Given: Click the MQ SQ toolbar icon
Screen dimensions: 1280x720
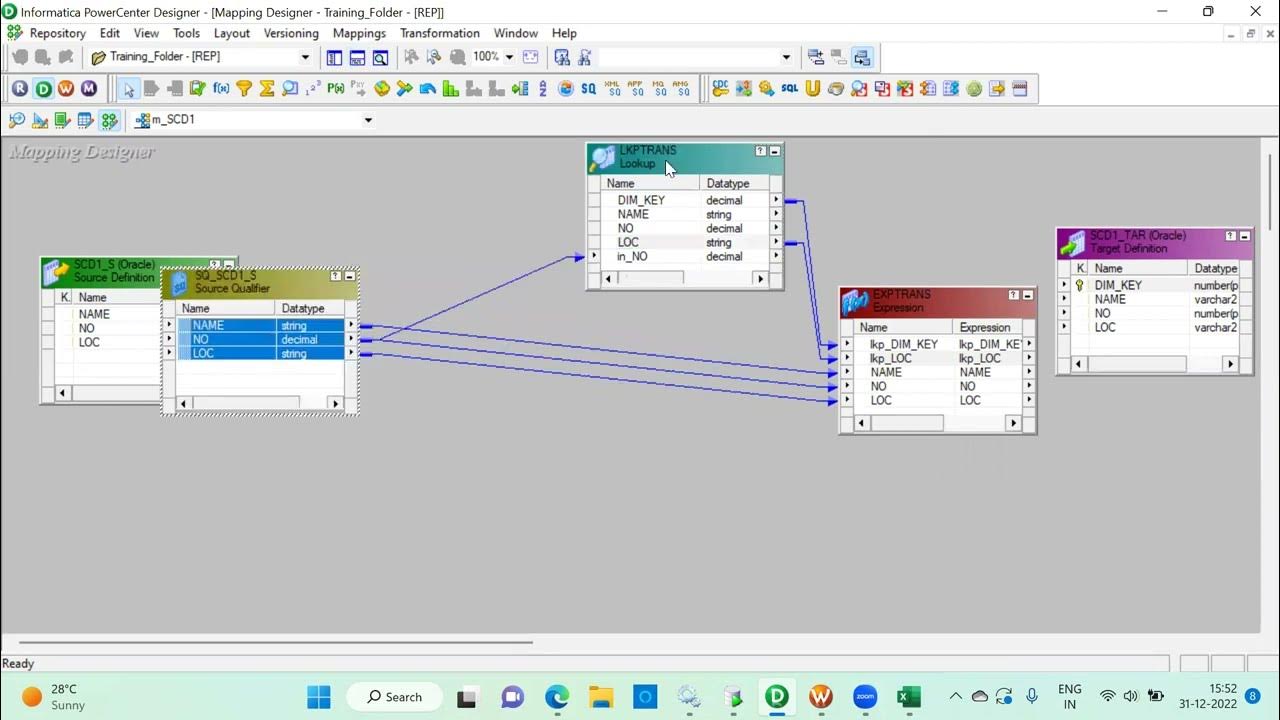Looking at the screenshot, I should [659, 89].
